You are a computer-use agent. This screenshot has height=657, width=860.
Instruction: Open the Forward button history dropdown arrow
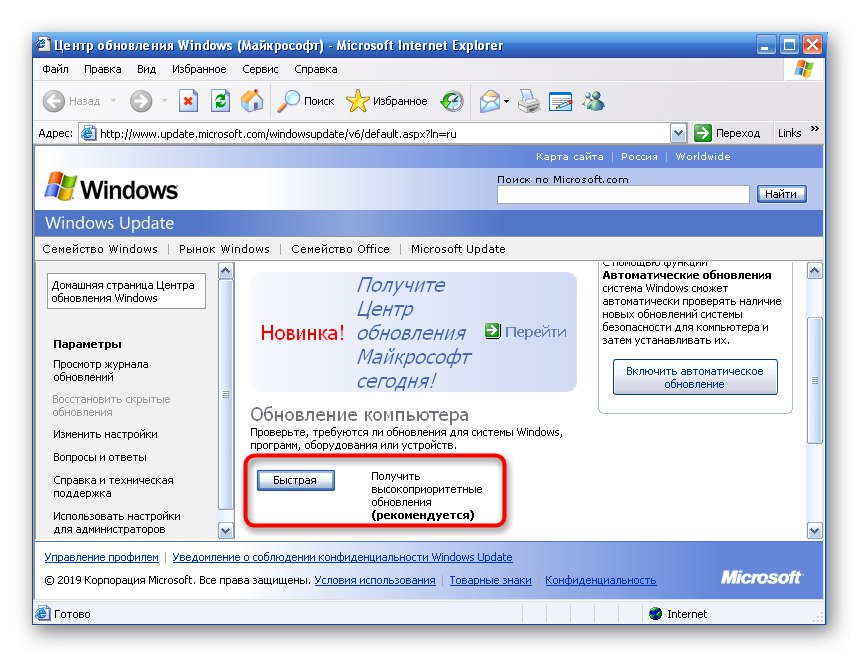[x=164, y=101]
